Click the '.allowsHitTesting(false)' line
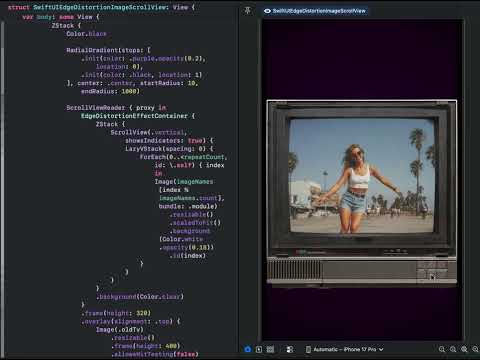This screenshot has width=480, height=360. tap(154, 354)
